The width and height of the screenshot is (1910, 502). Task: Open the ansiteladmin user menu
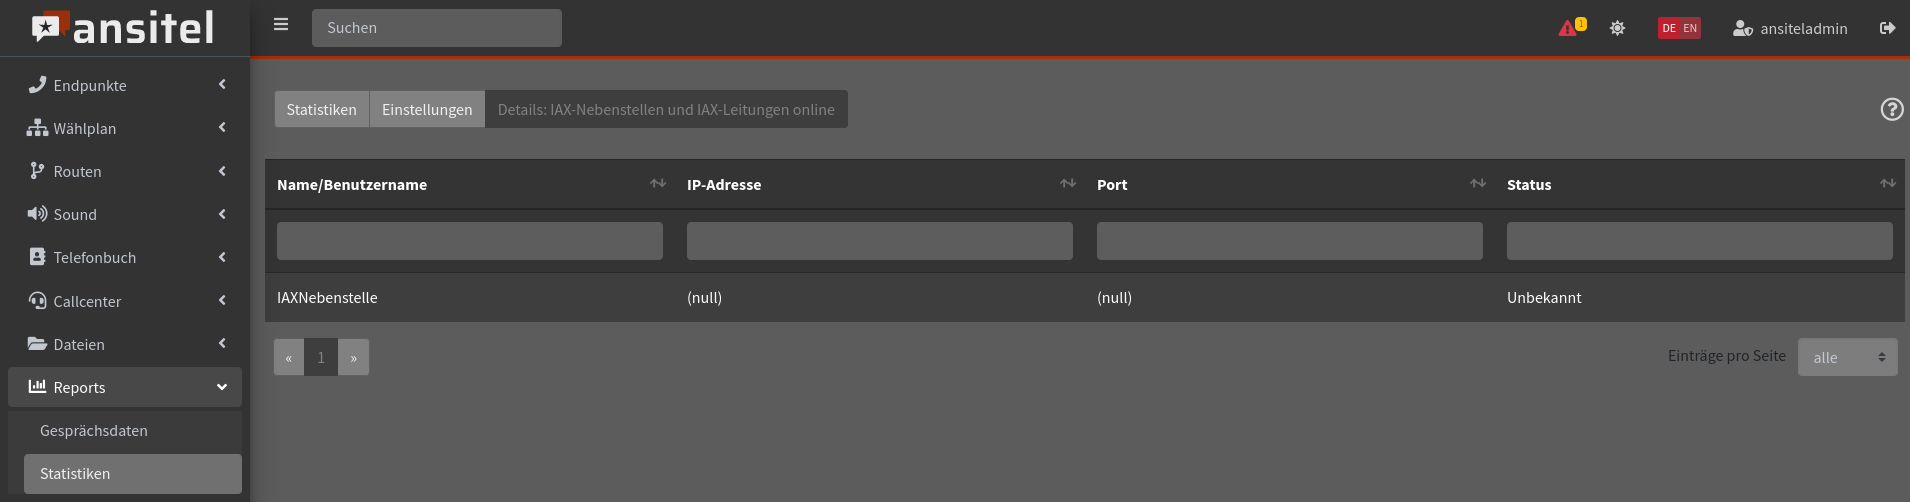[x=1790, y=28]
